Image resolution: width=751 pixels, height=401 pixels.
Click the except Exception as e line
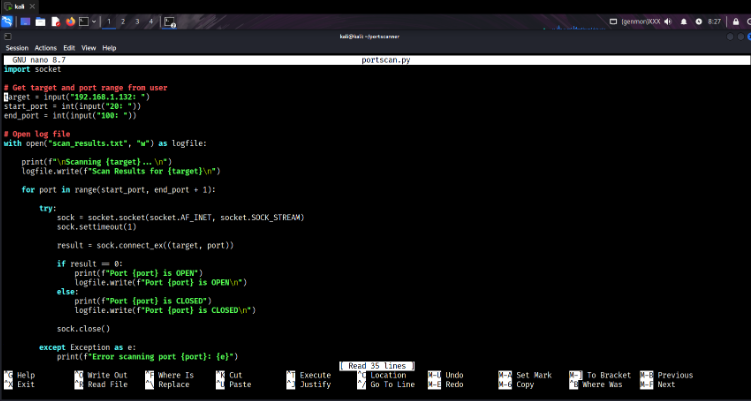(88, 348)
